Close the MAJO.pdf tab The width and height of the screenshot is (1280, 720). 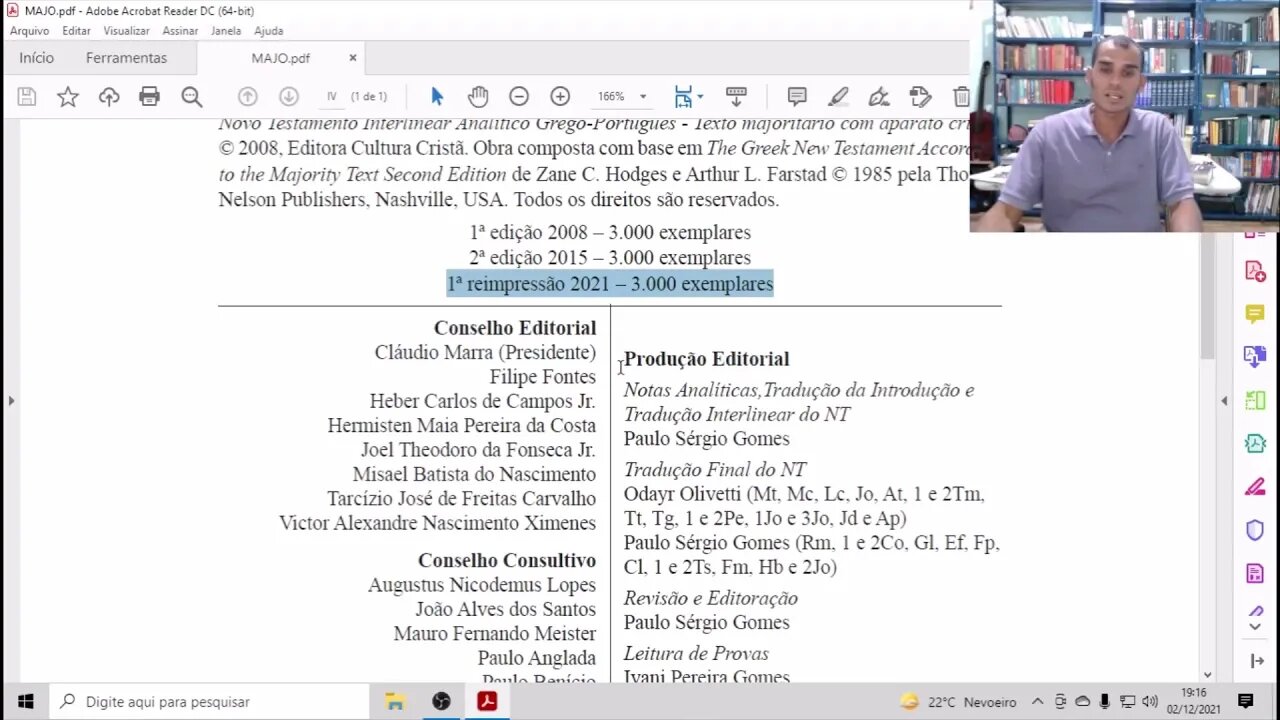point(353,58)
